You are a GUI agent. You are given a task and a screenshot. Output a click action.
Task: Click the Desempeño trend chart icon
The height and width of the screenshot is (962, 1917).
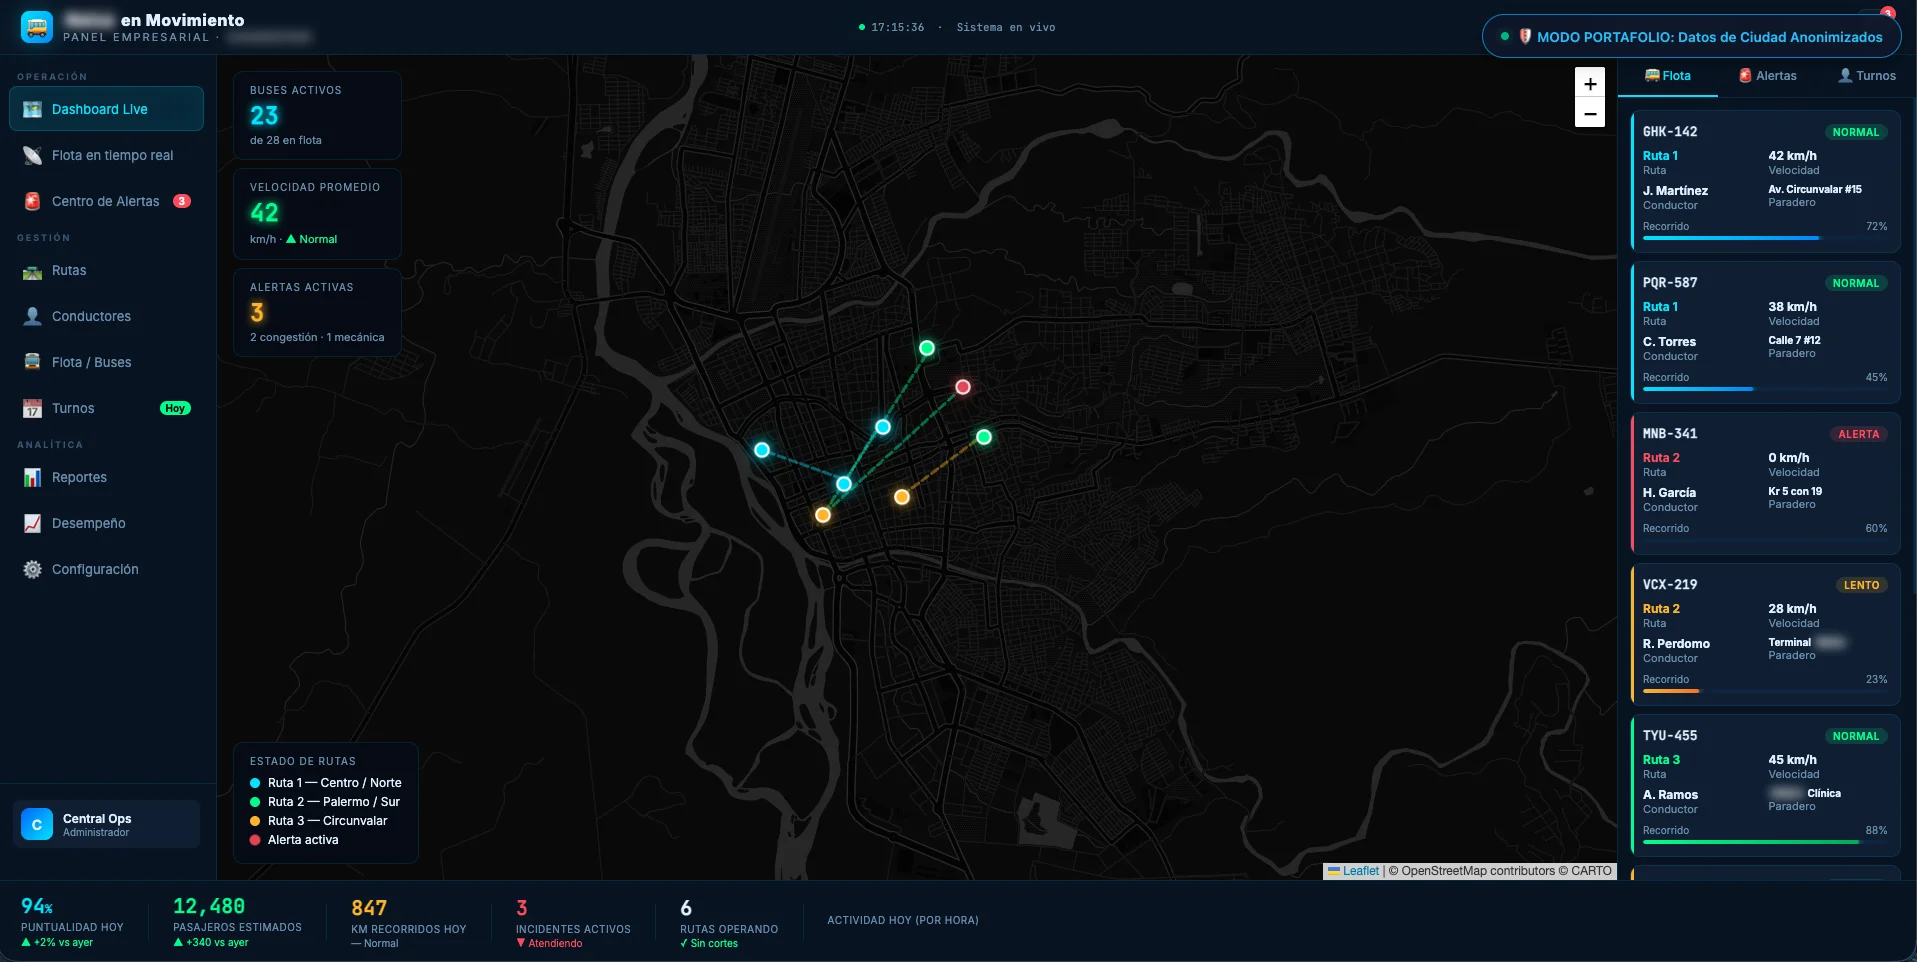pyautogui.click(x=32, y=523)
